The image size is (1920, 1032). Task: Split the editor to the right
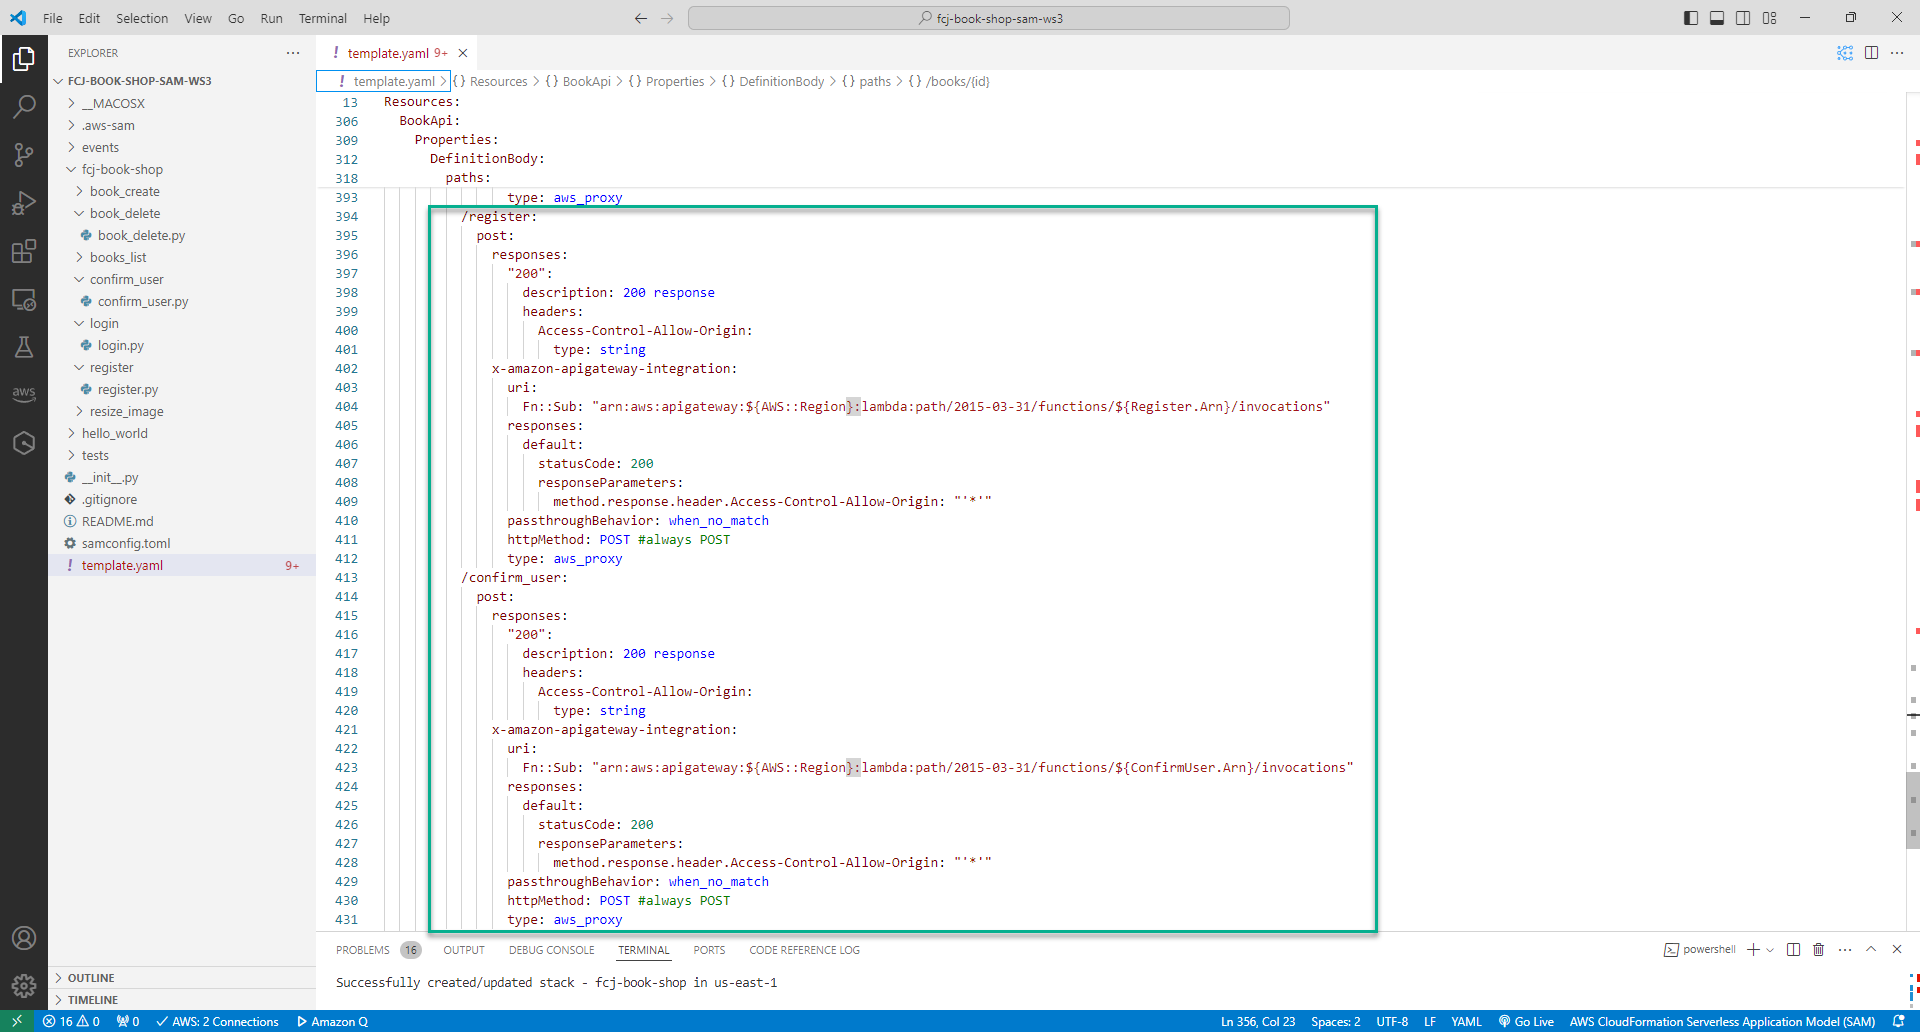[x=1871, y=53]
